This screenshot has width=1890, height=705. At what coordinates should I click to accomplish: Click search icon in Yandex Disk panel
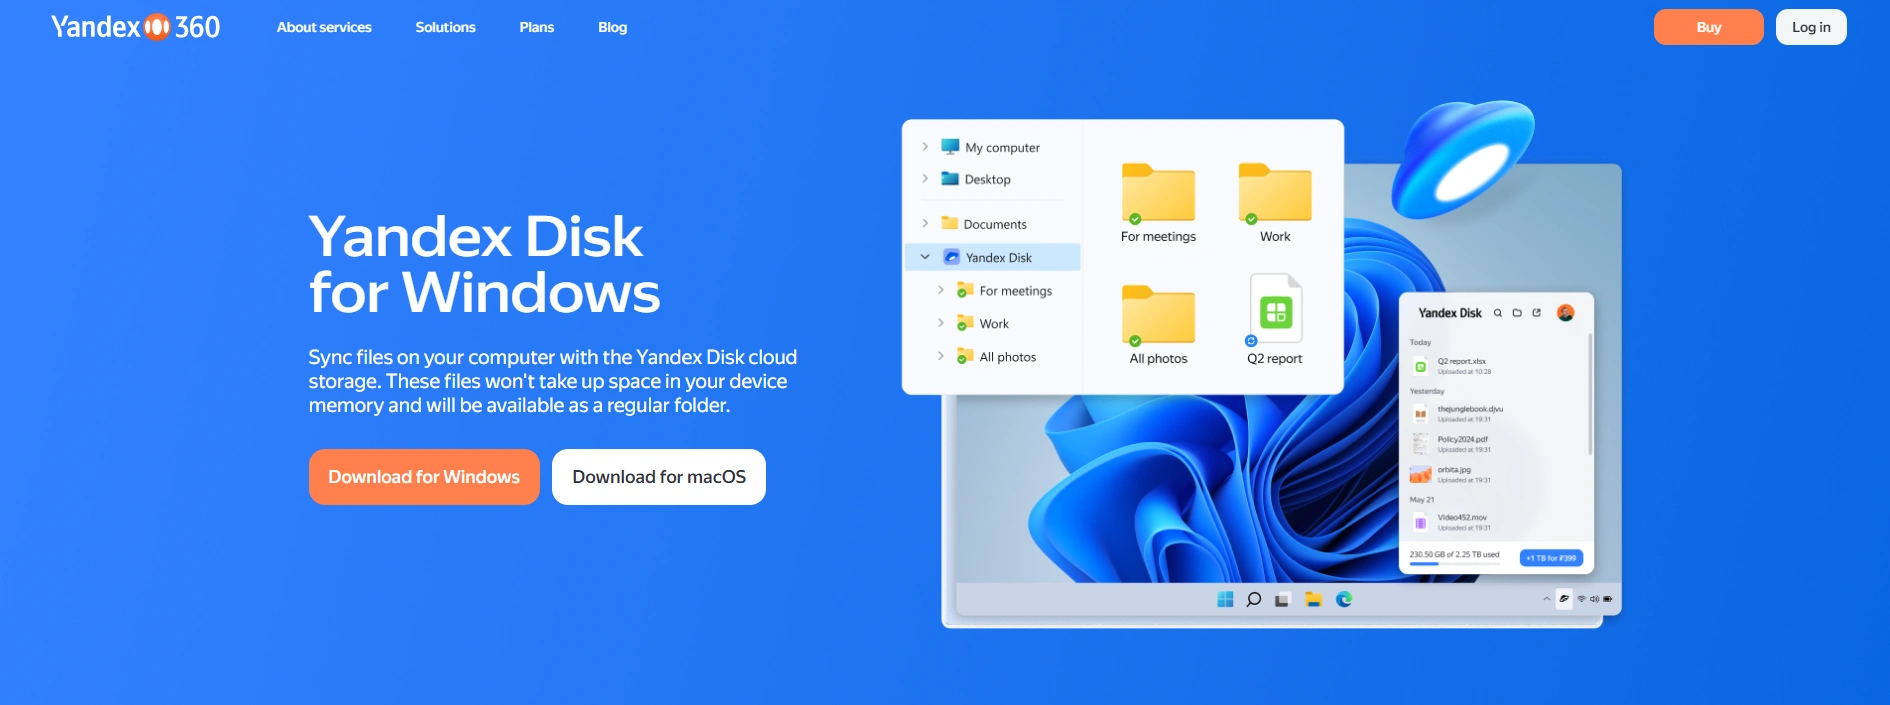1498,313
